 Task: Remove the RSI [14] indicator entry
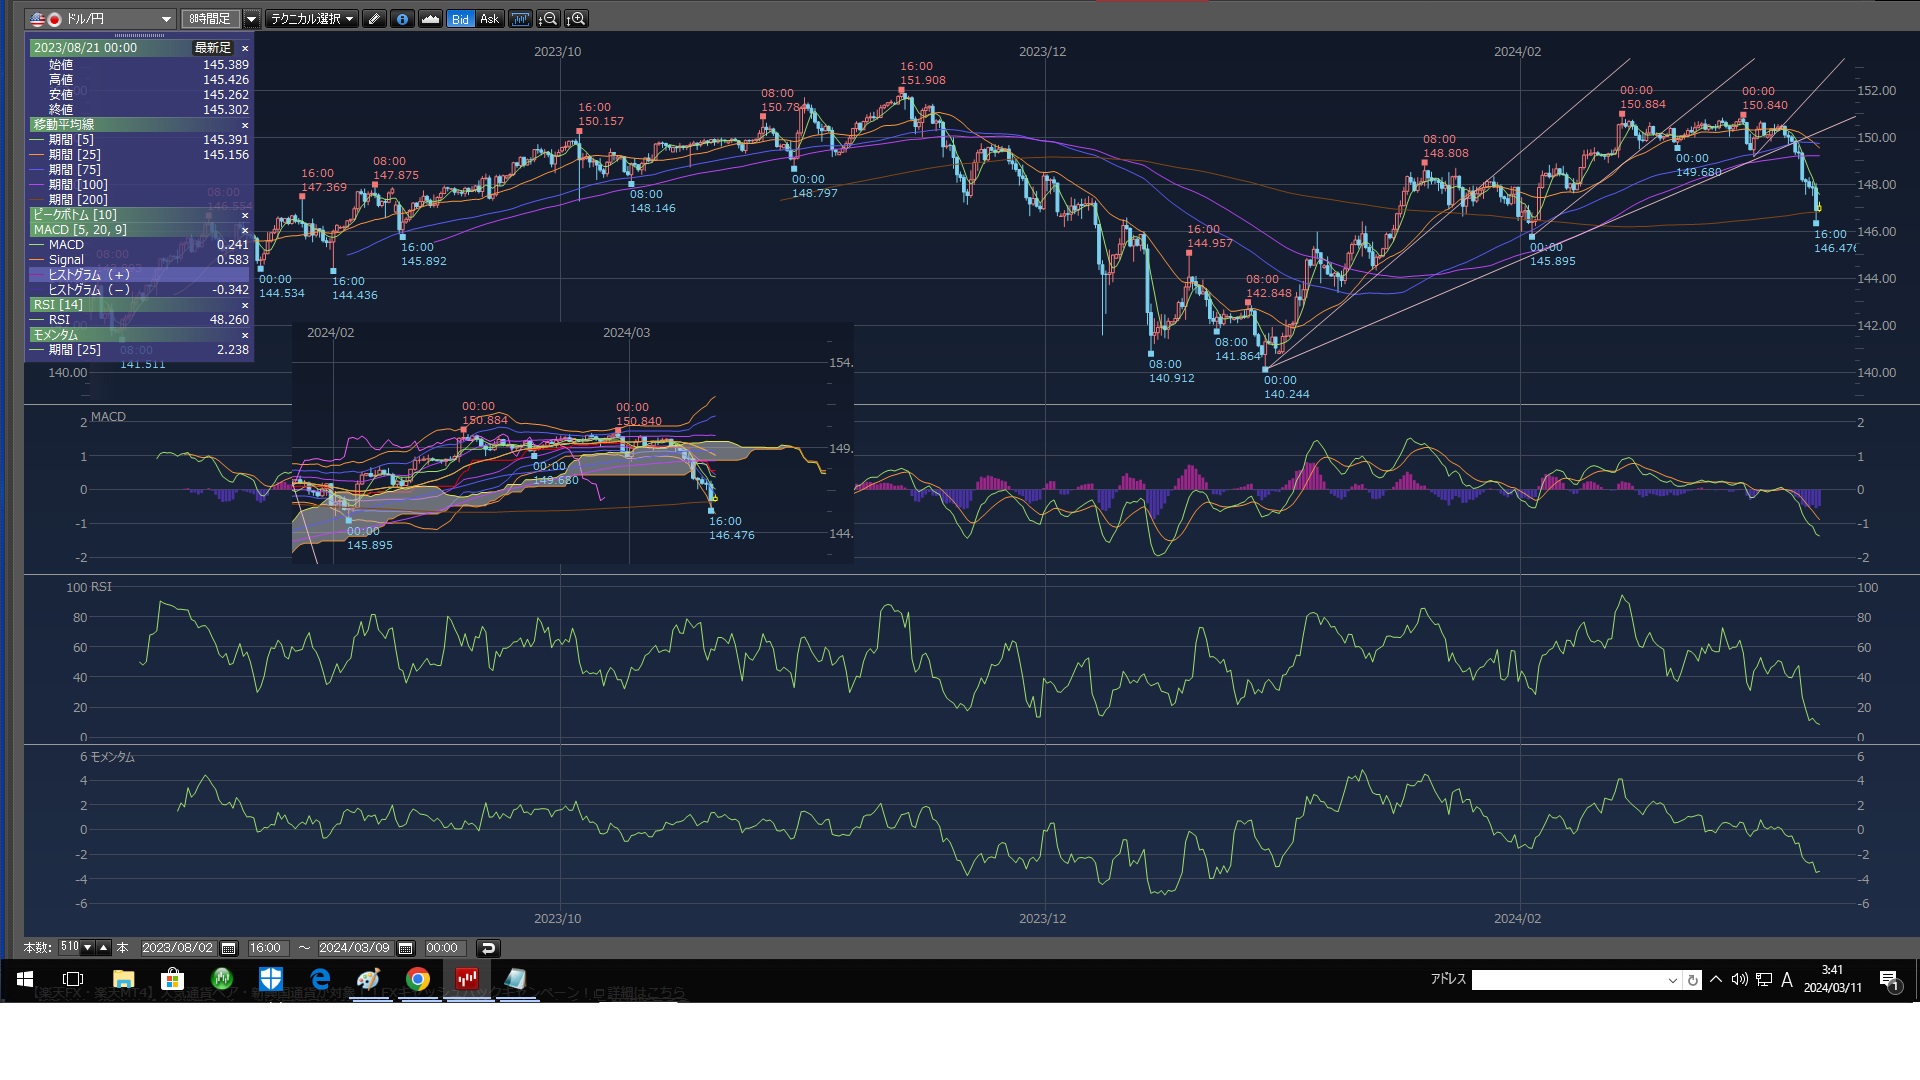pos(245,305)
